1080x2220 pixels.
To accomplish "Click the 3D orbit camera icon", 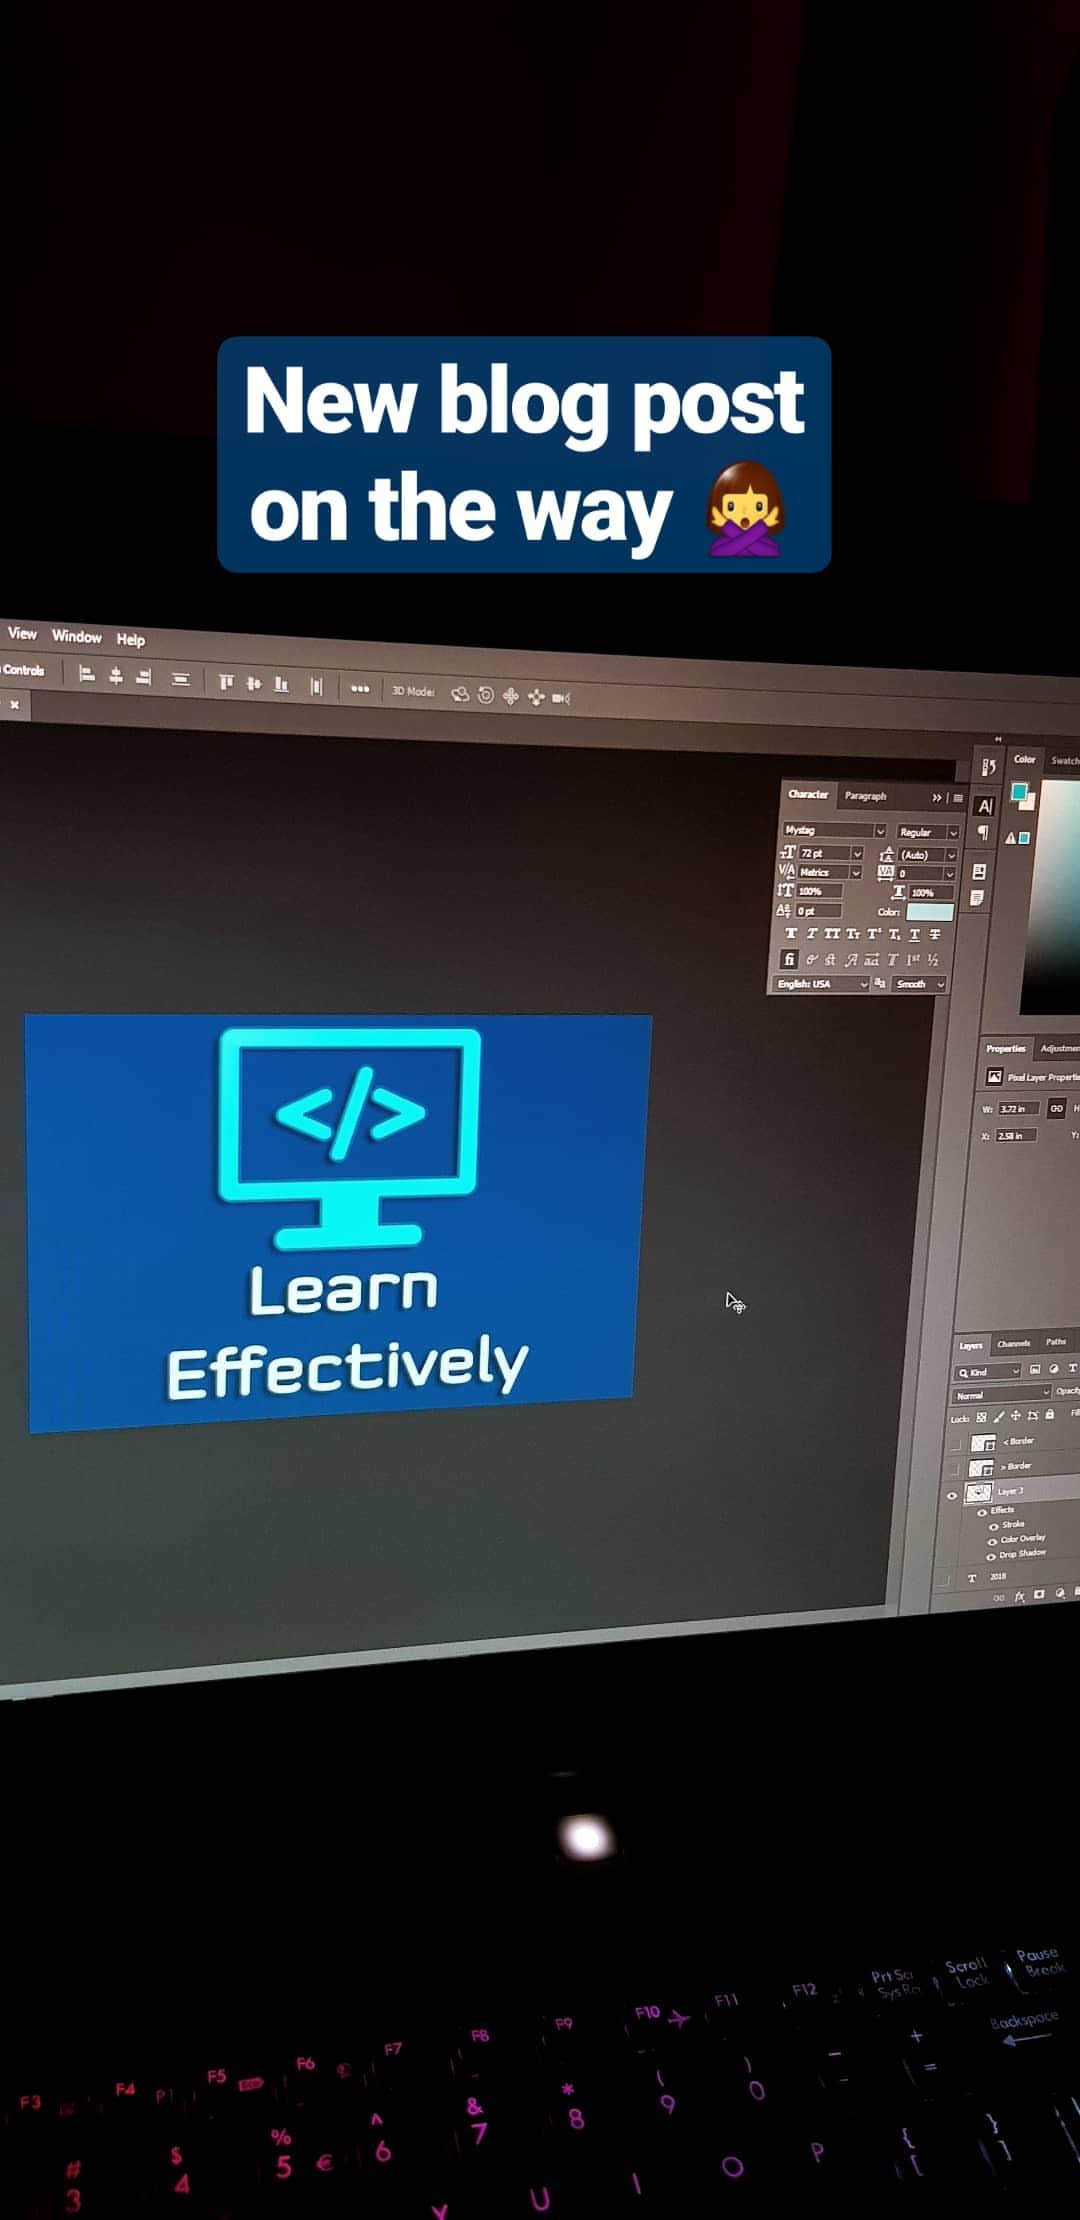I will (x=460, y=694).
